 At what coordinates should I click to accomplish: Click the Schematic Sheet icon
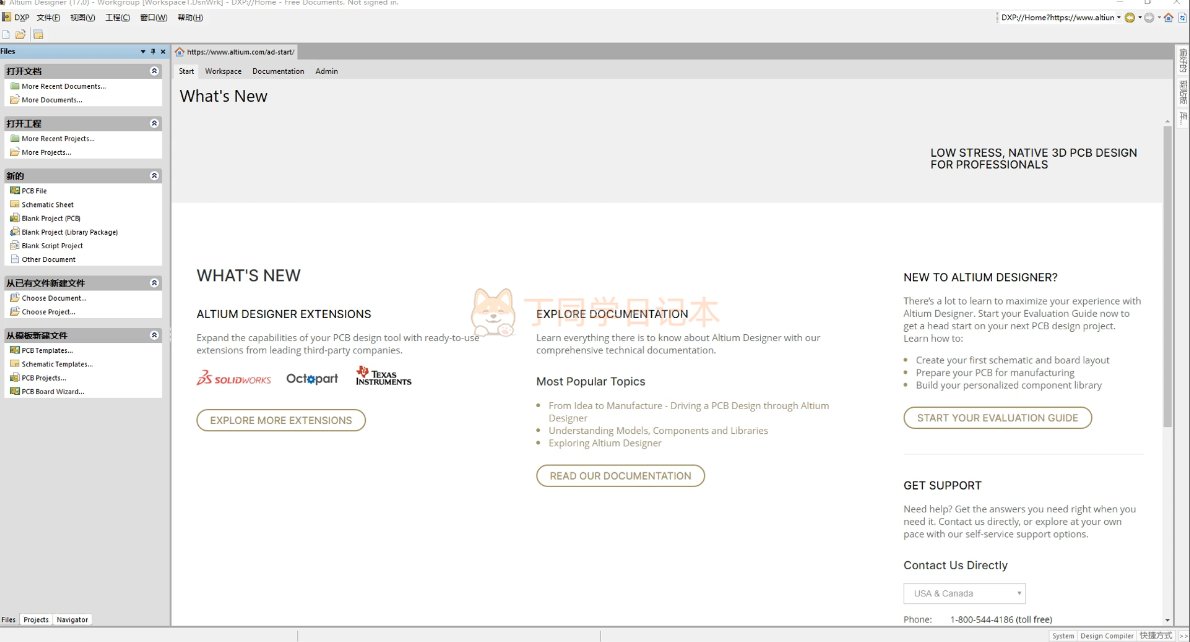click(x=14, y=204)
